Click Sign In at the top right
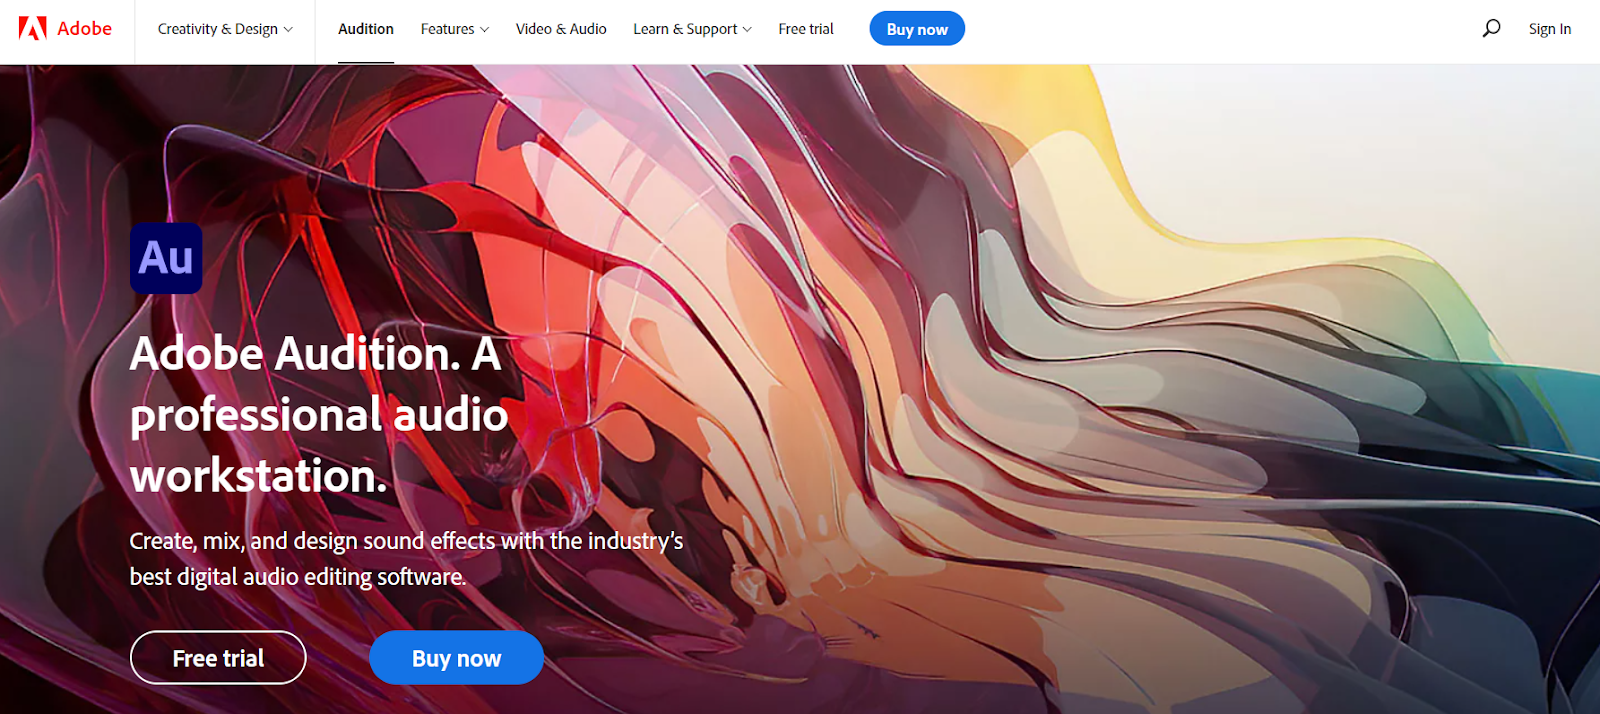The height and width of the screenshot is (714, 1600). click(x=1550, y=29)
